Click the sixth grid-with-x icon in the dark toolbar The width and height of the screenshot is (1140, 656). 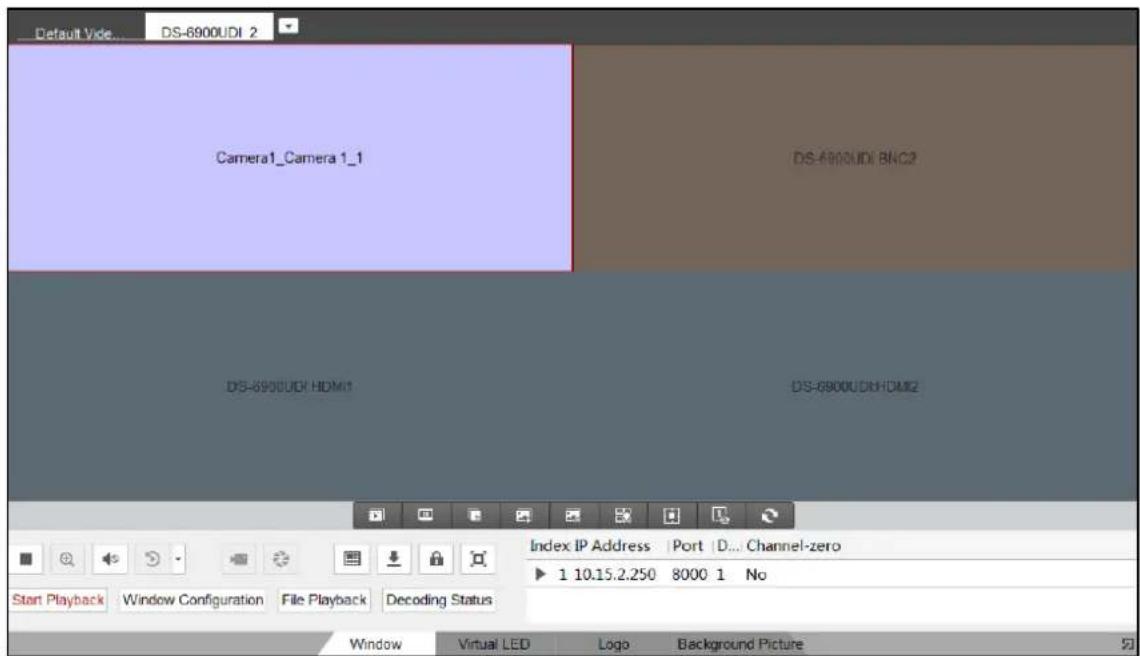point(622,516)
